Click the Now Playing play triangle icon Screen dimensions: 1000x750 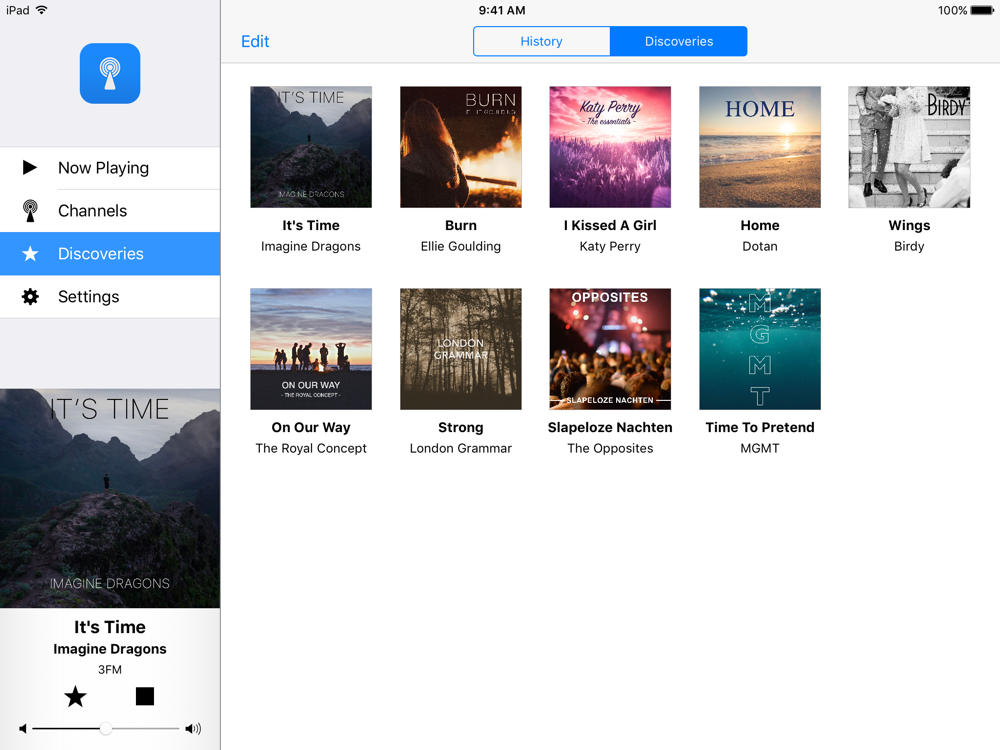click(x=29, y=168)
